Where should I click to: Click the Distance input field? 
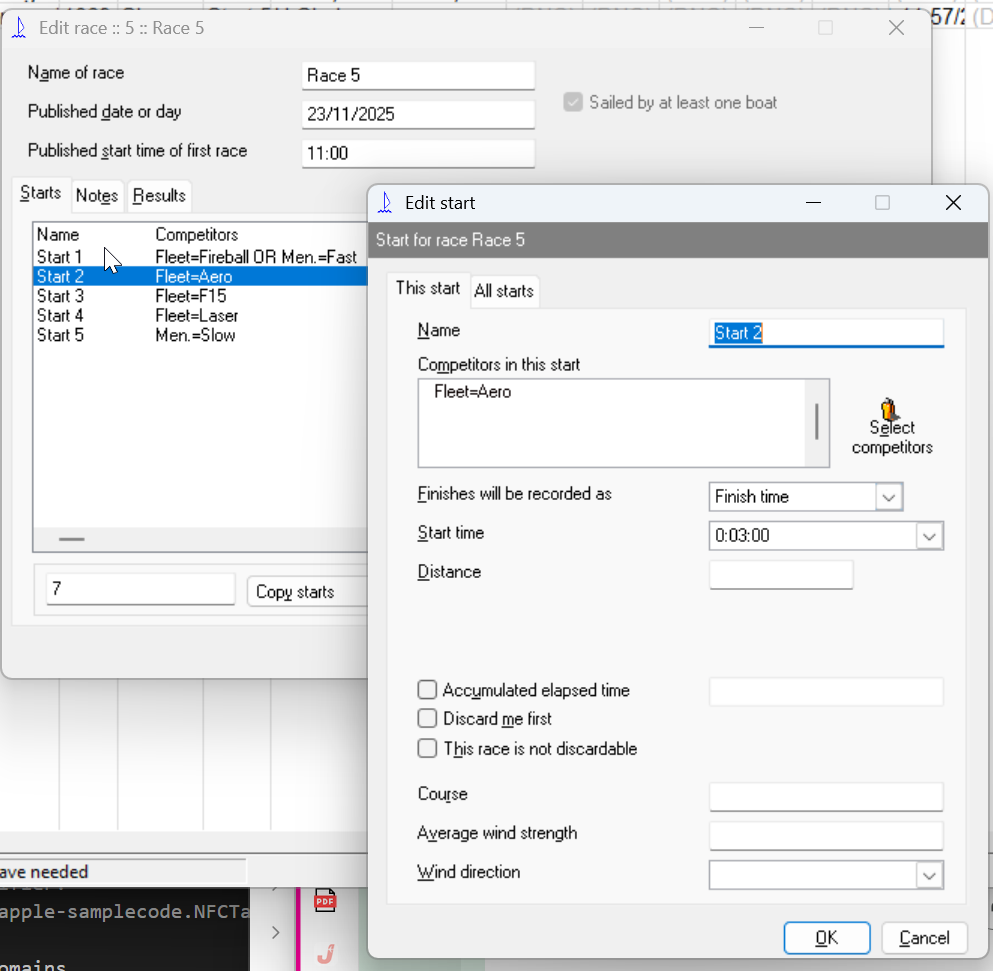(x=781, y=575)
